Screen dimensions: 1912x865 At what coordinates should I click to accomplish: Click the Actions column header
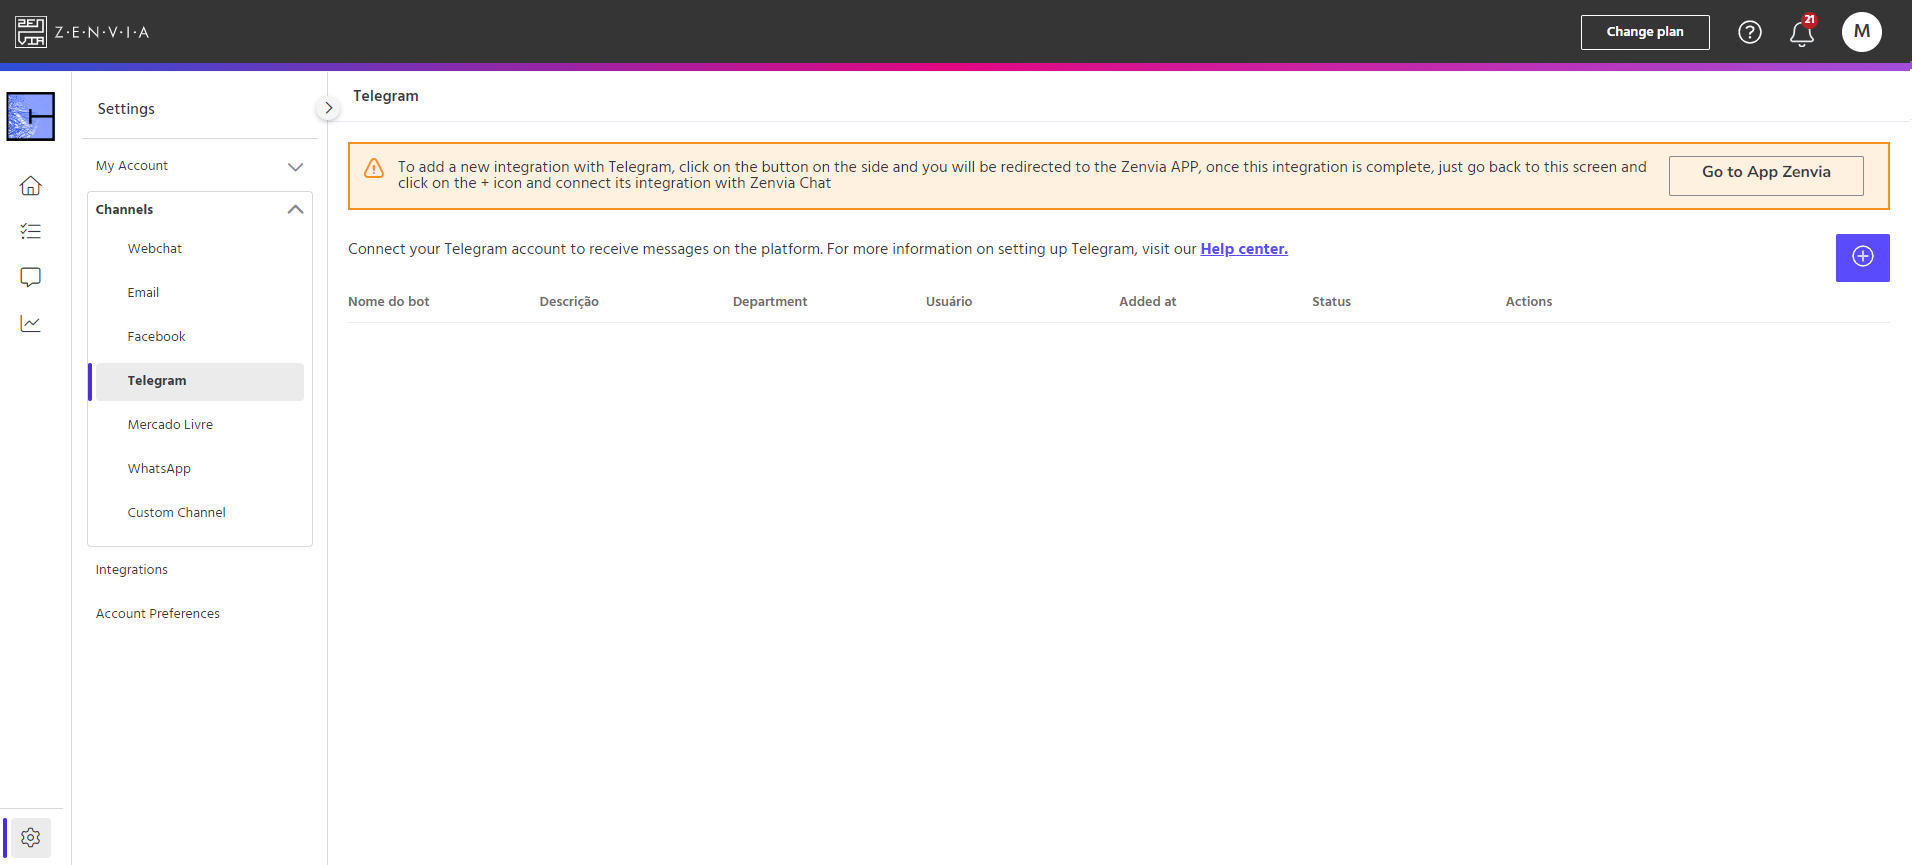(1529, 302)
